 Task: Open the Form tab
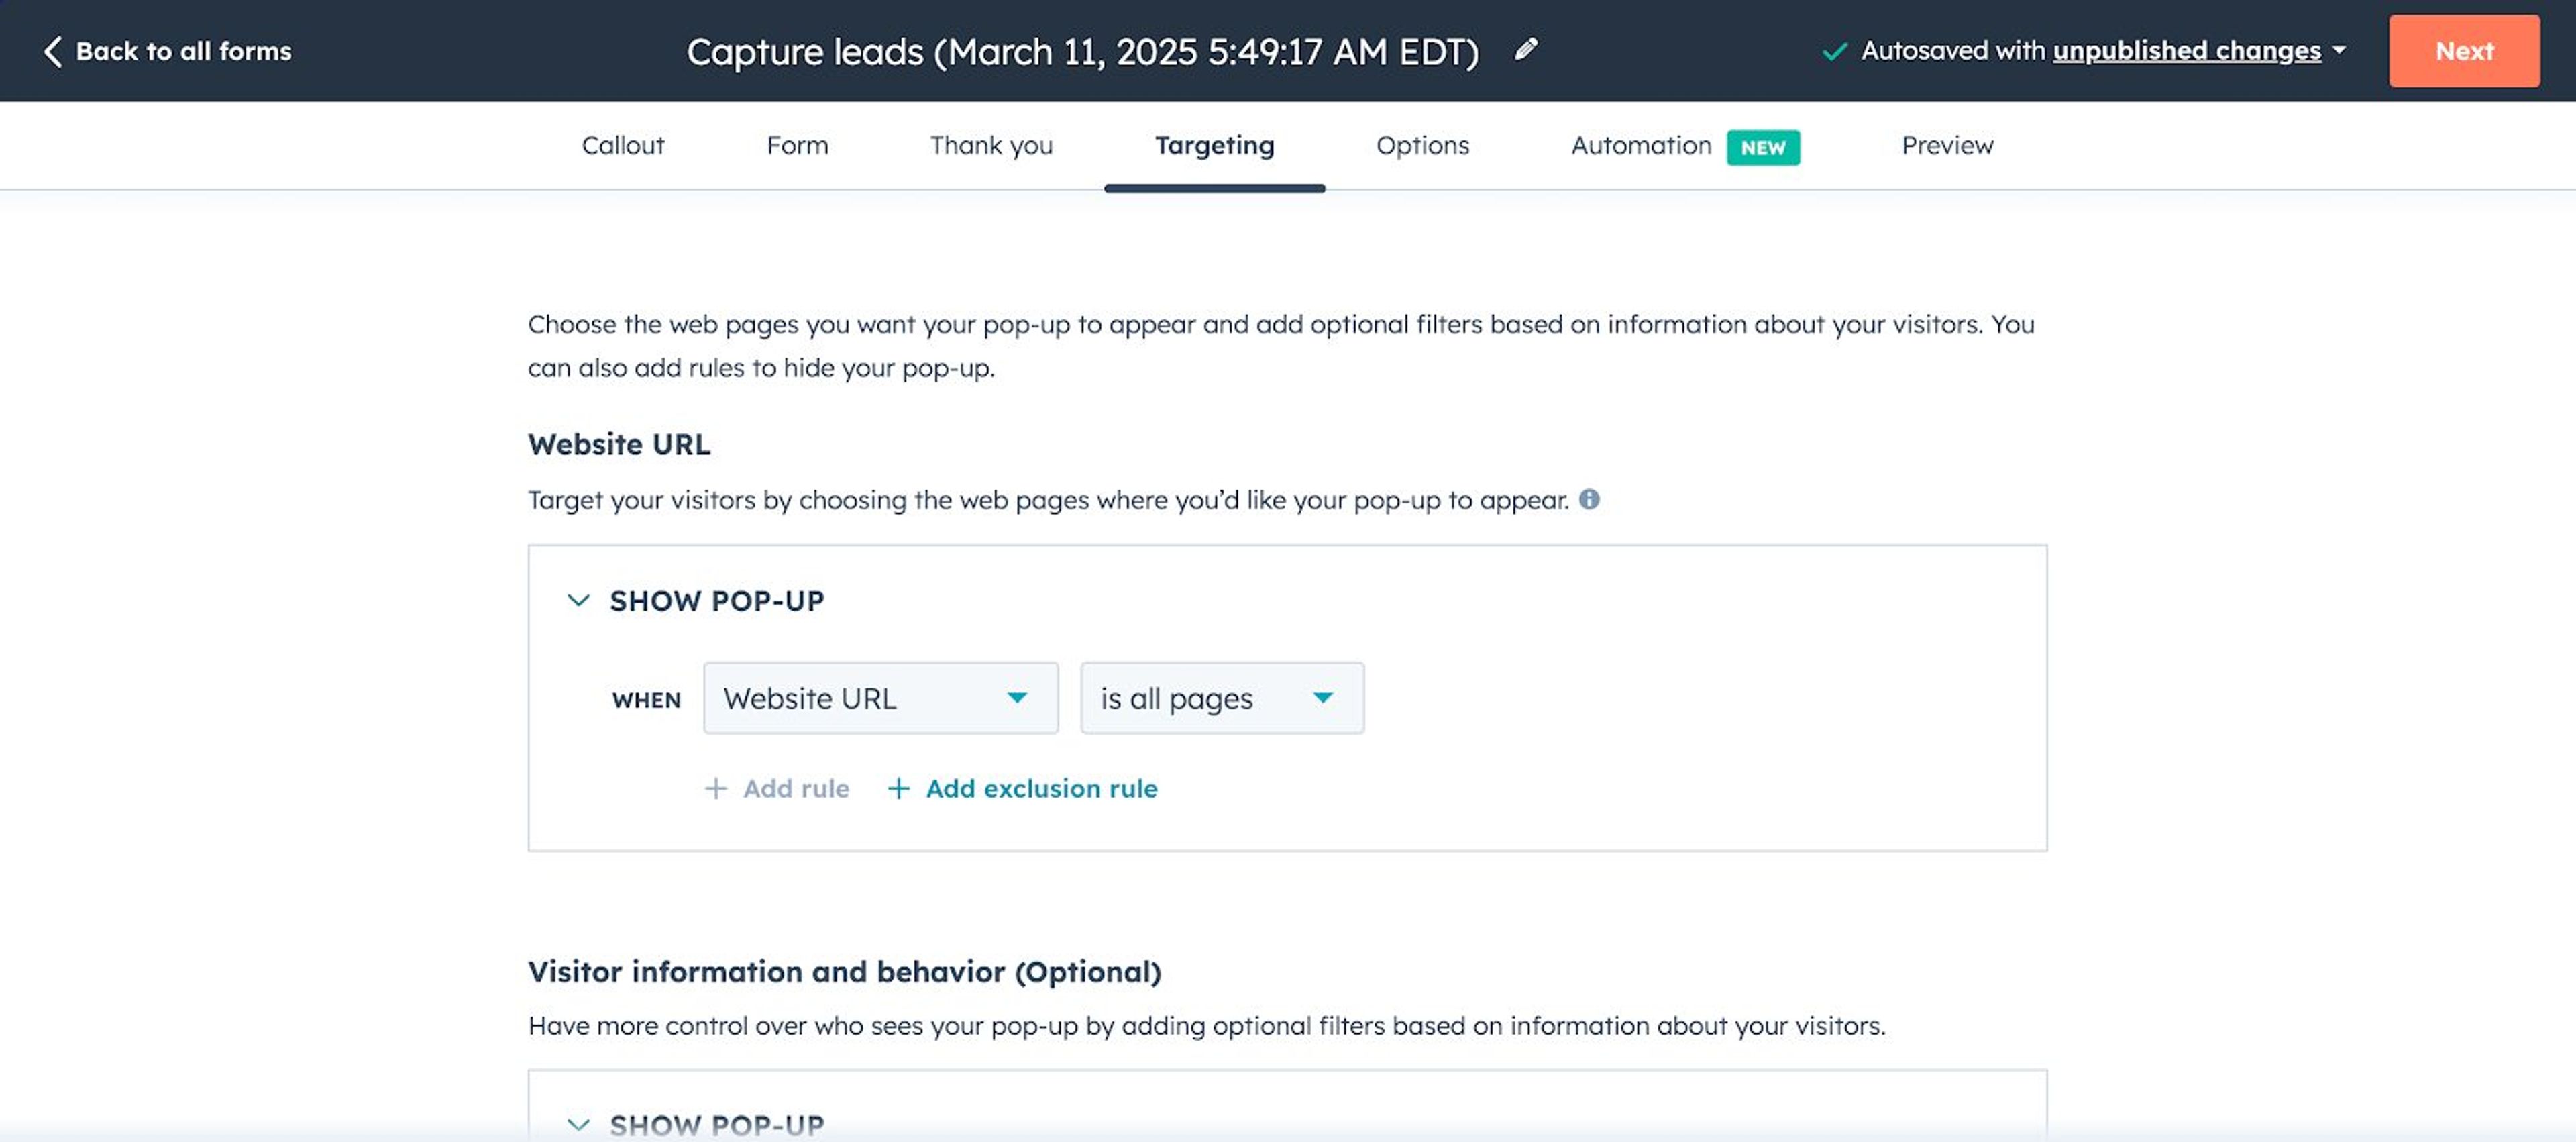coord(797,145)
